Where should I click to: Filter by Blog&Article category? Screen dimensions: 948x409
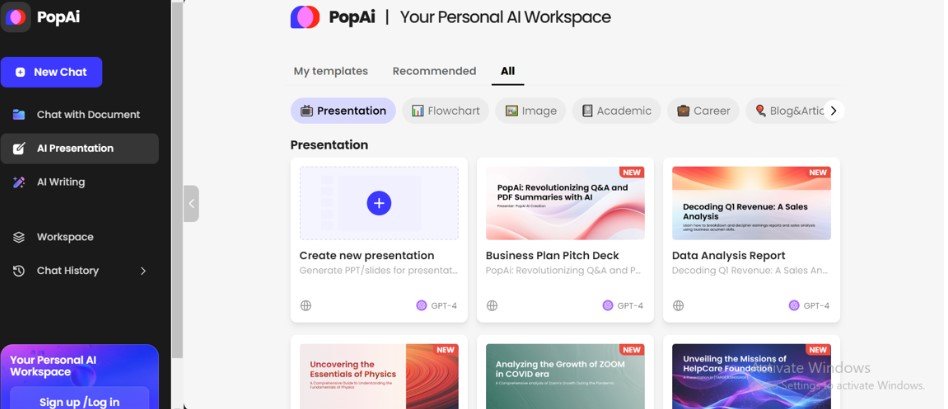click(786, 111)
